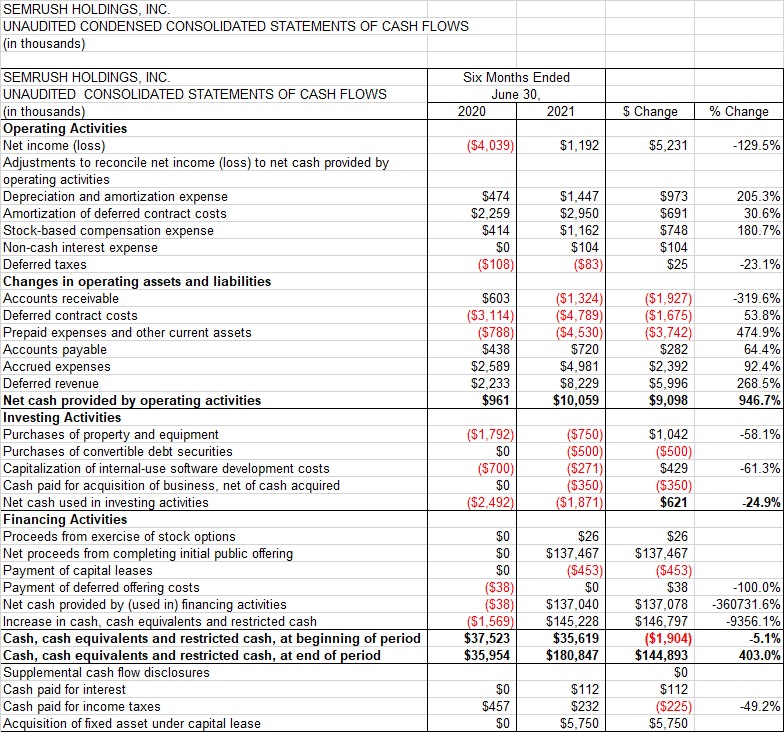784x732 pixels.
Task: Select top title "UNAUDITED CONDENSED CONSOLIDATED STATEMENTS OF CASH FLOWS"
Action: [x=236, y=26]
